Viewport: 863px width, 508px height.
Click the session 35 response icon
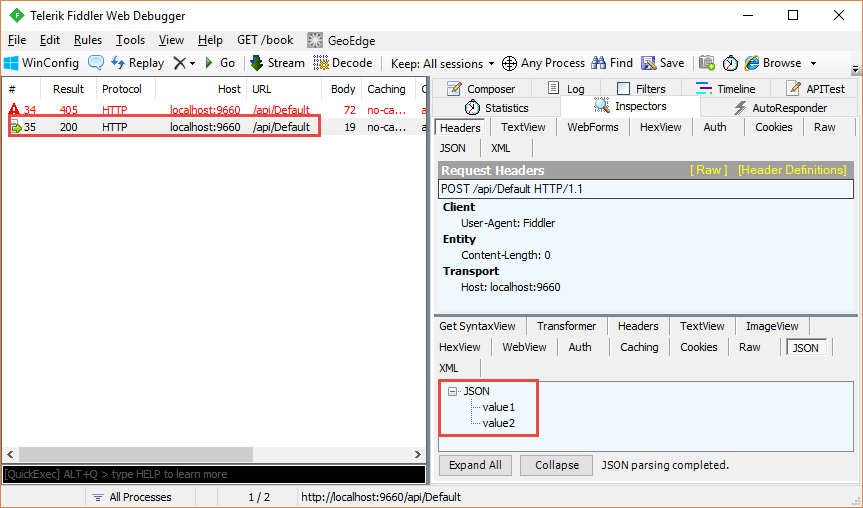15,127
